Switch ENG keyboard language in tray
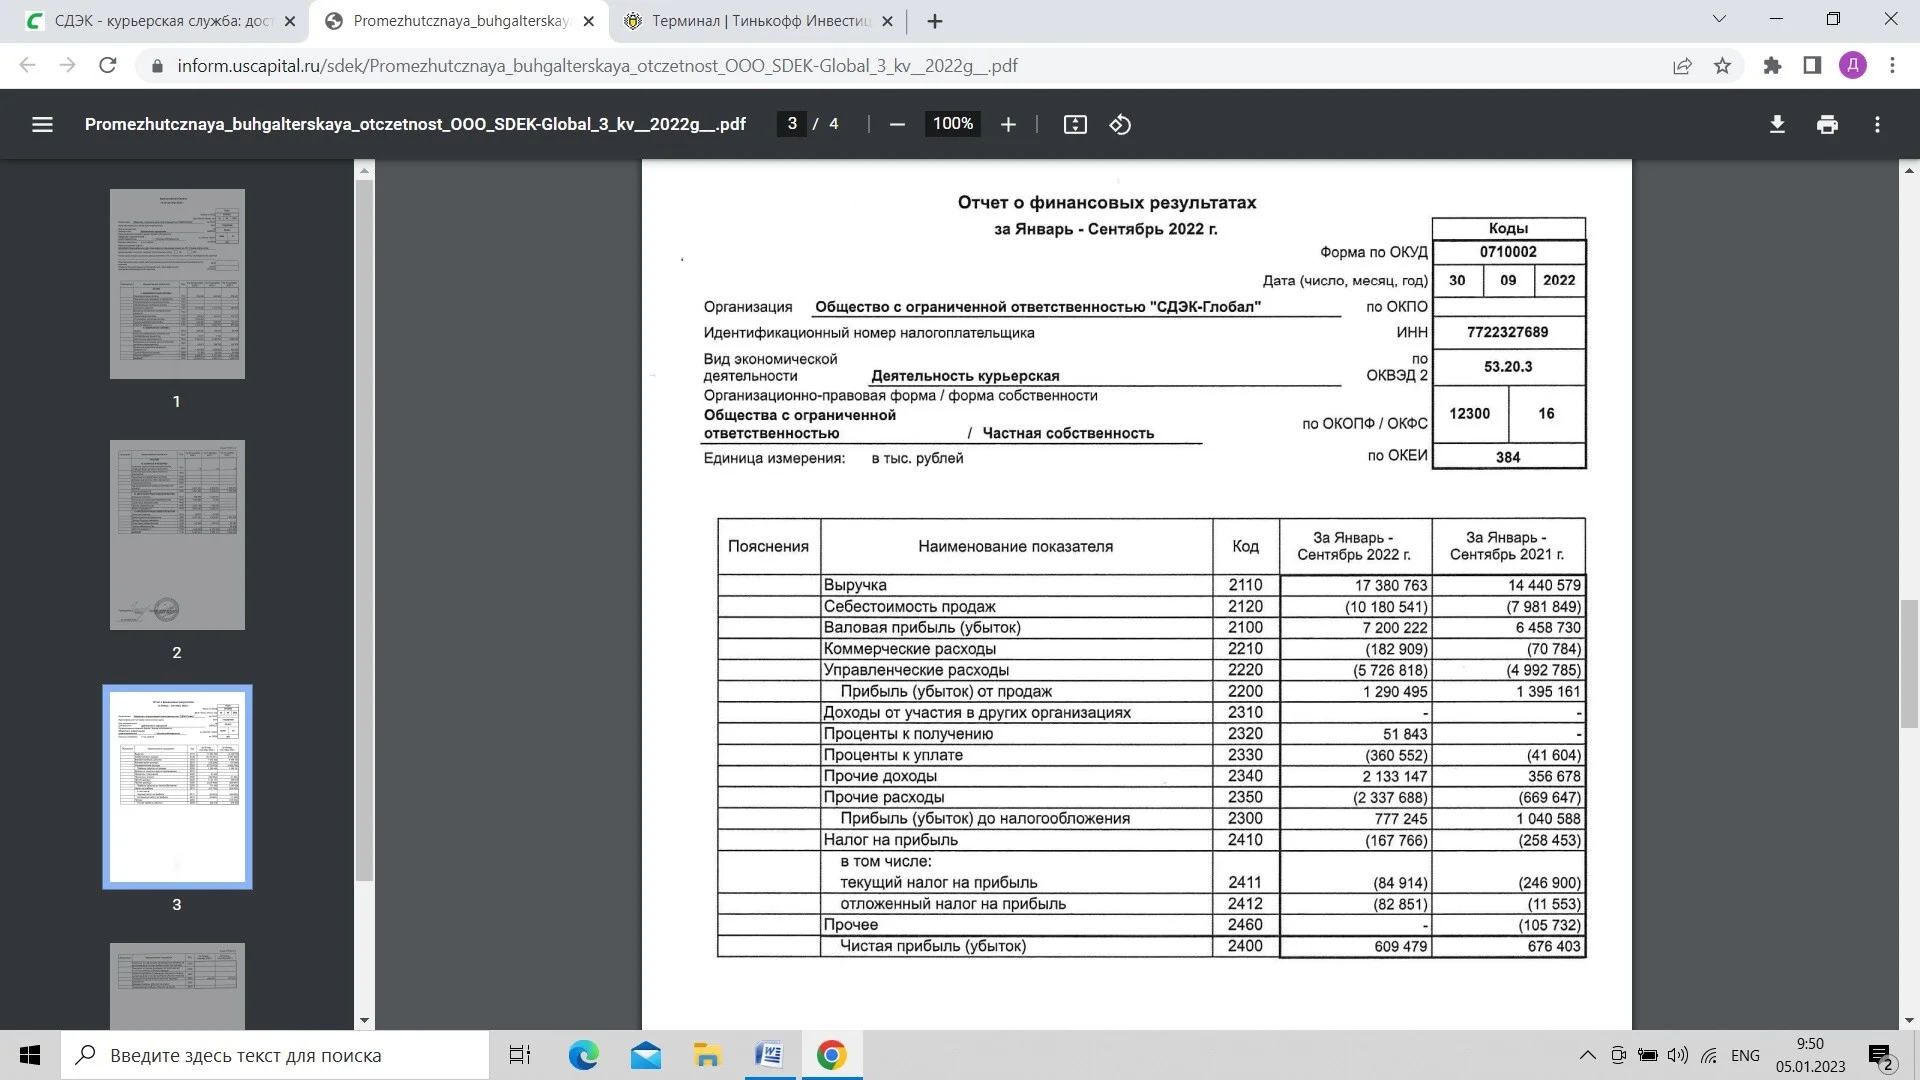This screenshot has height=1080, width=1920. 1745,1055
